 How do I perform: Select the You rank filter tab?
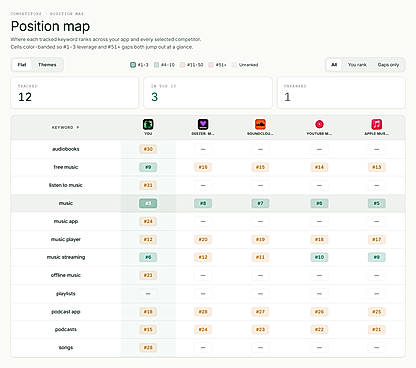[357, 65]
